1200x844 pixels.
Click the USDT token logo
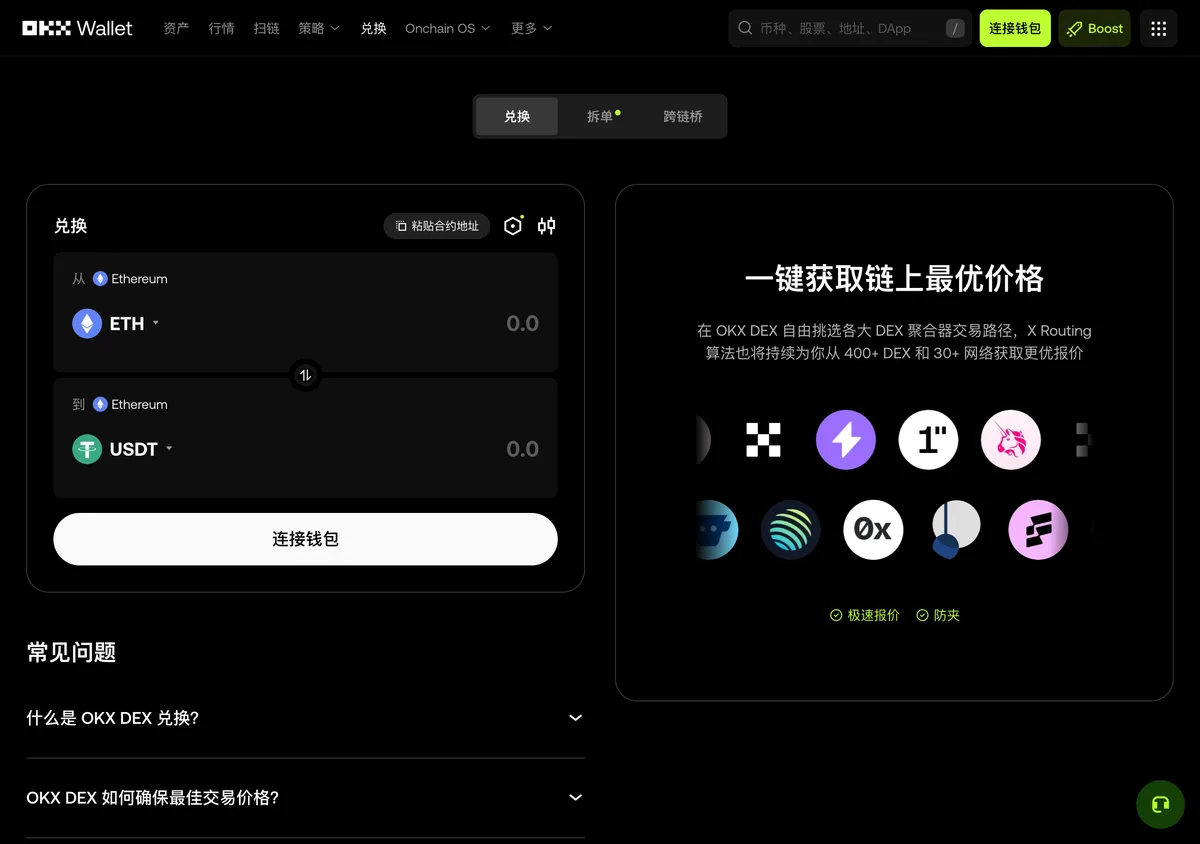click(x=87, y=449)
